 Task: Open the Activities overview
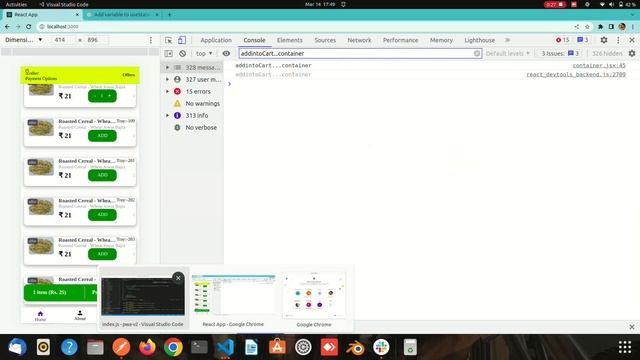[16, 4]
